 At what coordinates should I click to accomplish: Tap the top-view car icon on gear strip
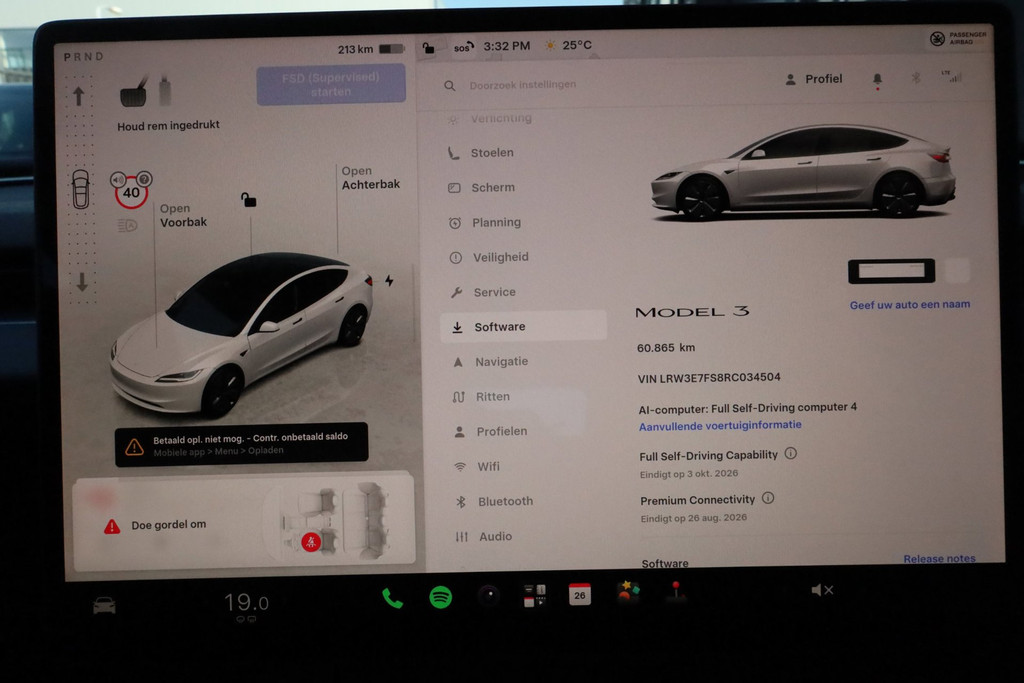(x=80, y=189)
